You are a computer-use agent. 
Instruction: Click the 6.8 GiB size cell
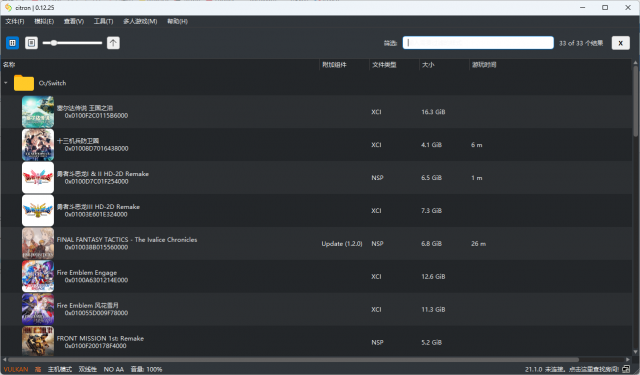click(x=431, y=244)
